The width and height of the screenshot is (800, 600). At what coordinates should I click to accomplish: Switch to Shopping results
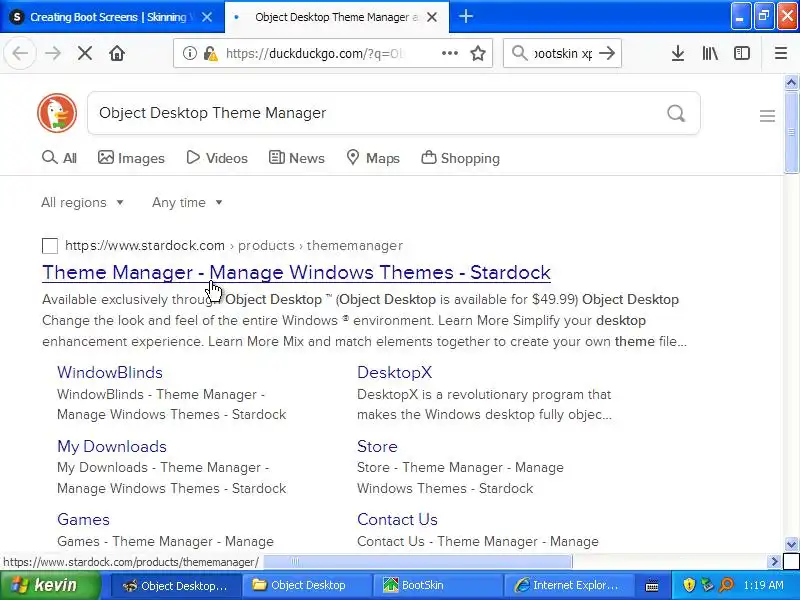[460, 158]
